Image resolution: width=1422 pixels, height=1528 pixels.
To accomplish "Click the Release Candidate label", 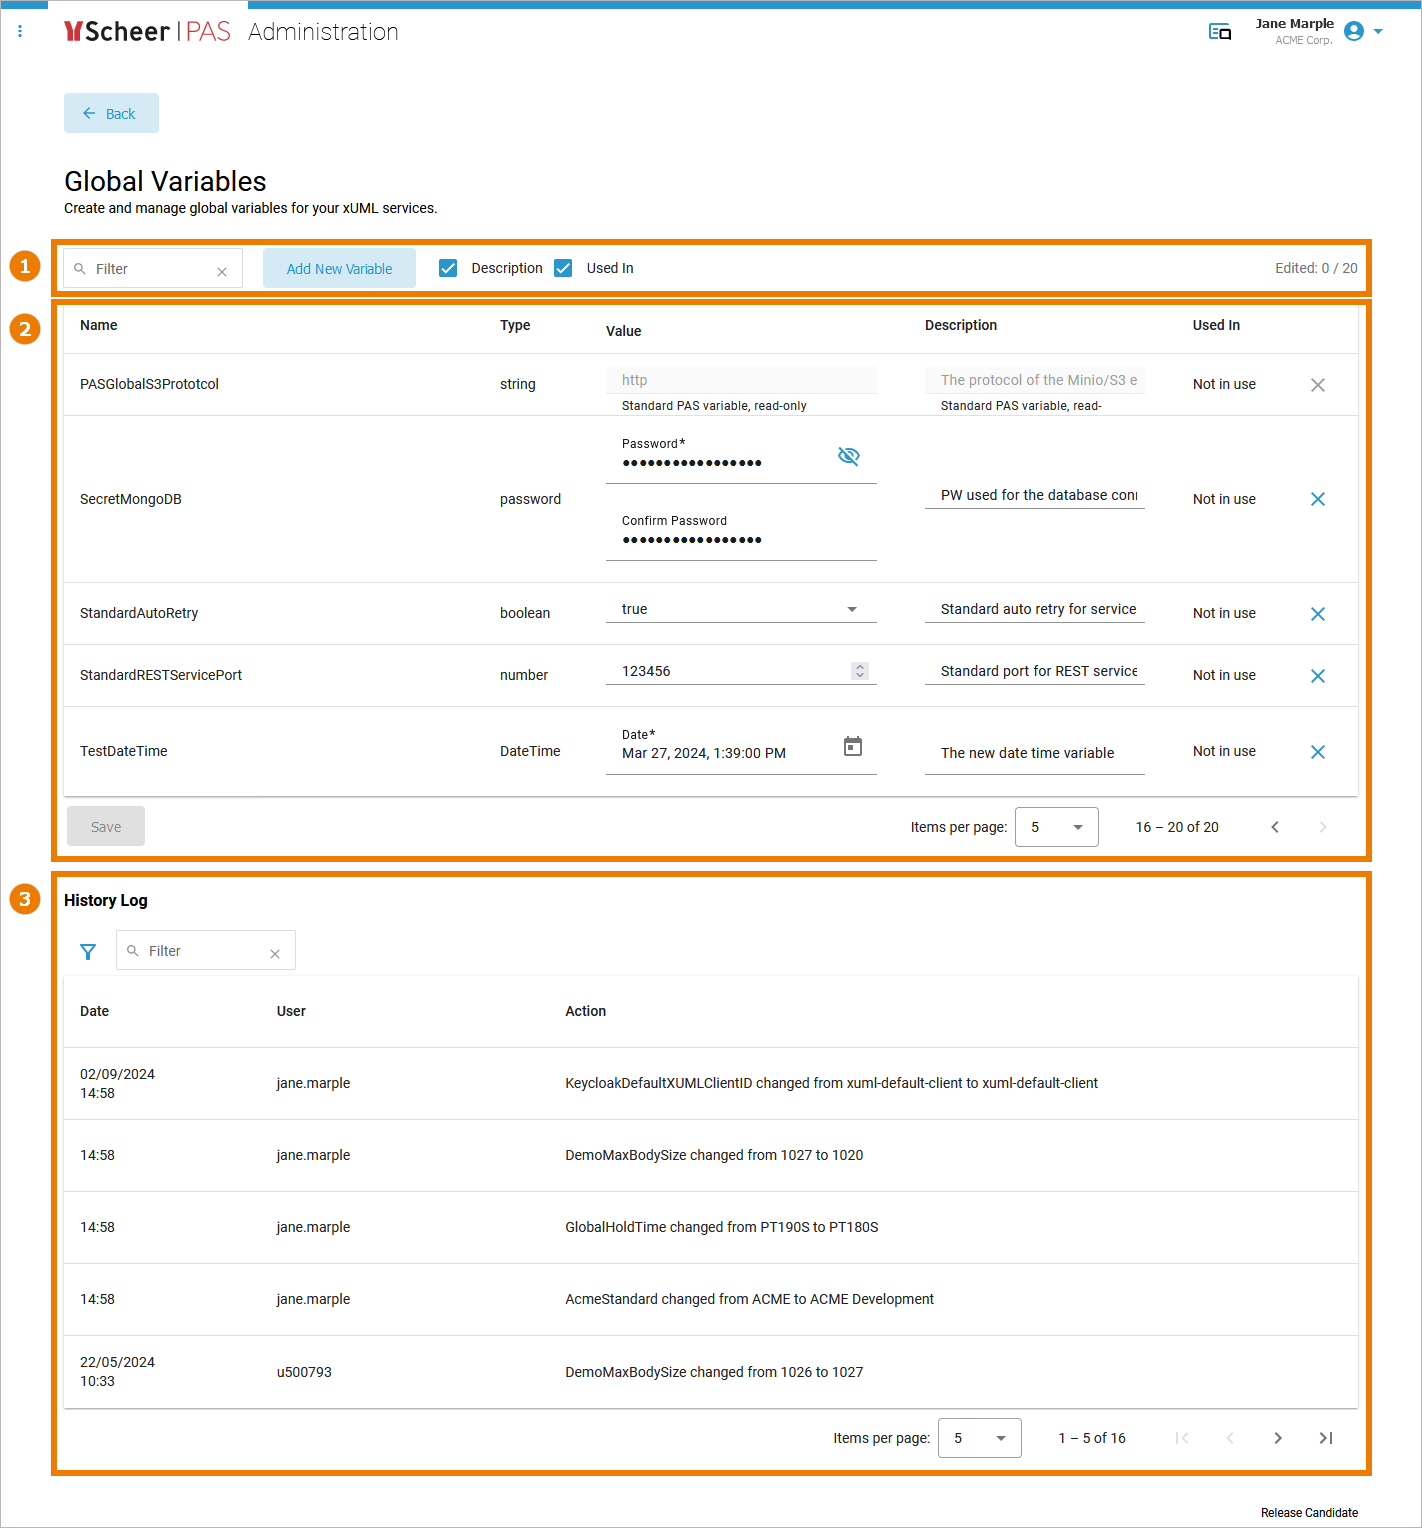I will (1308, 1512).
